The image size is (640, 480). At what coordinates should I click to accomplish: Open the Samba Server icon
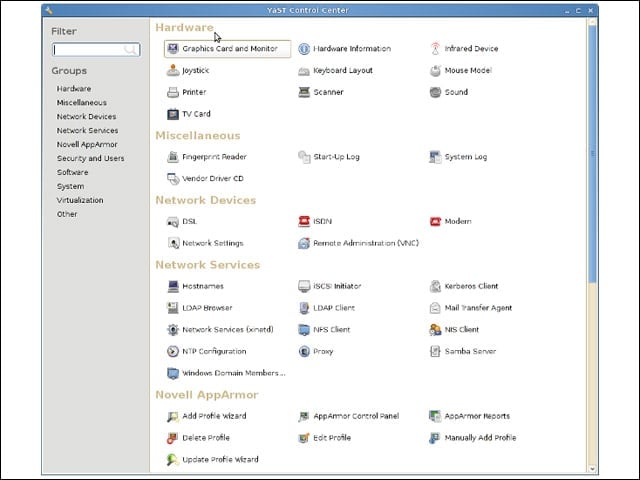point(436,351)
